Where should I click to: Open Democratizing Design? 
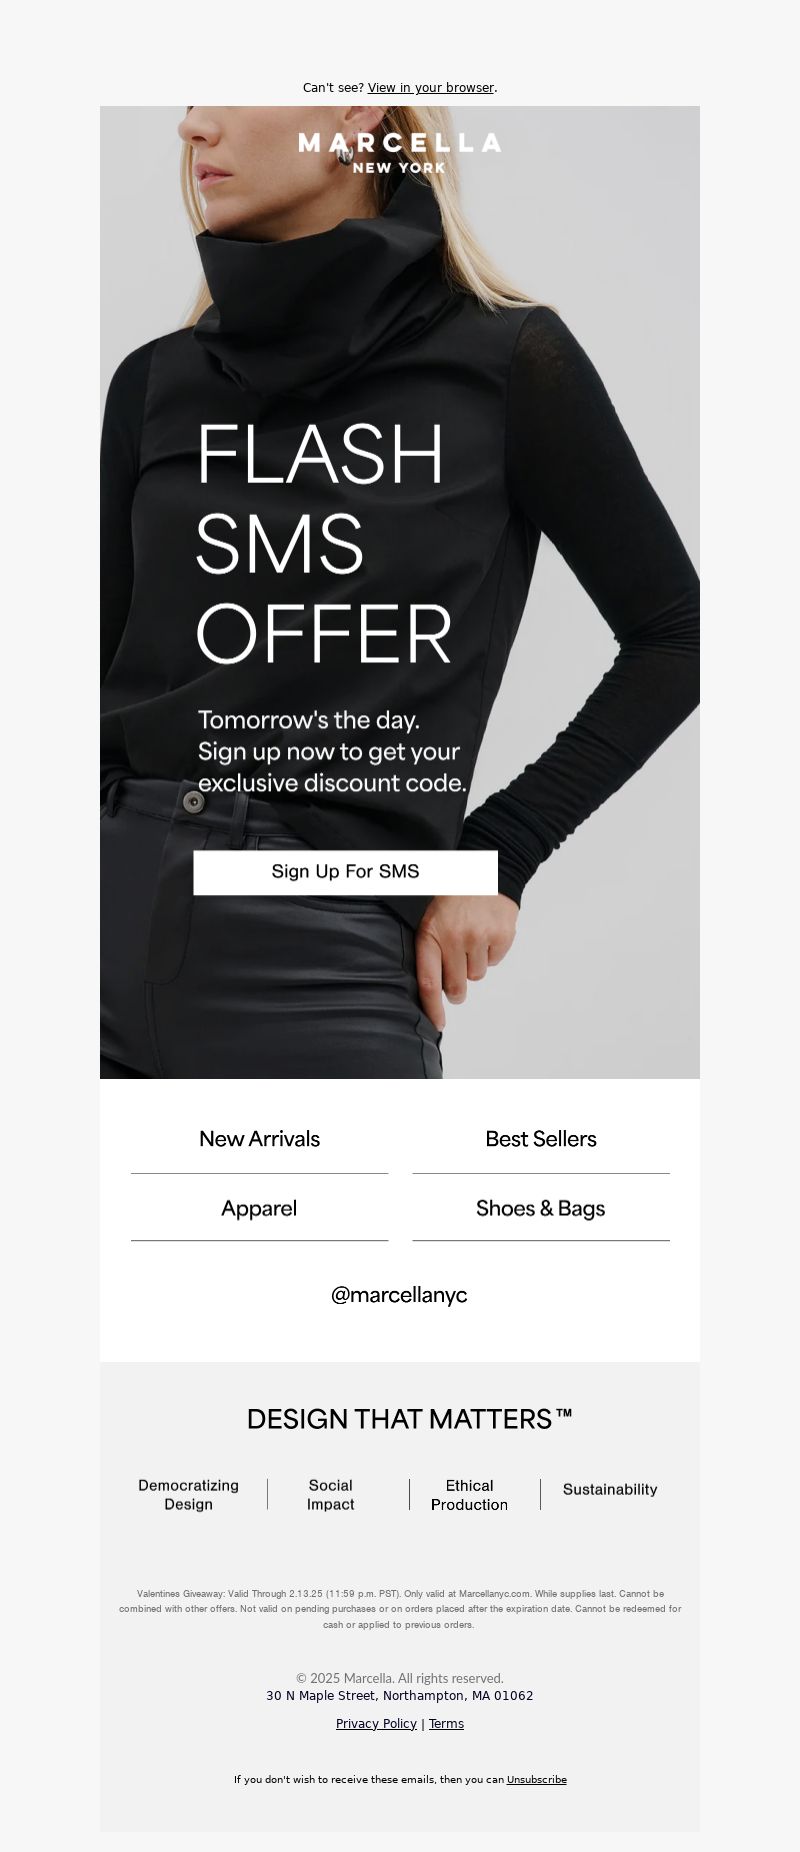(x=188, y=1495)
